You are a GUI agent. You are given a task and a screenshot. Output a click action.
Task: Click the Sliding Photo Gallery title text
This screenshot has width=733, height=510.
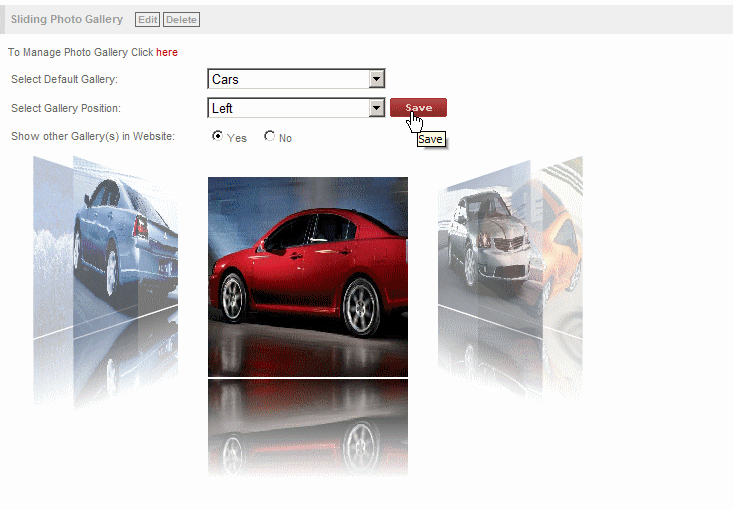pos(67,19)
